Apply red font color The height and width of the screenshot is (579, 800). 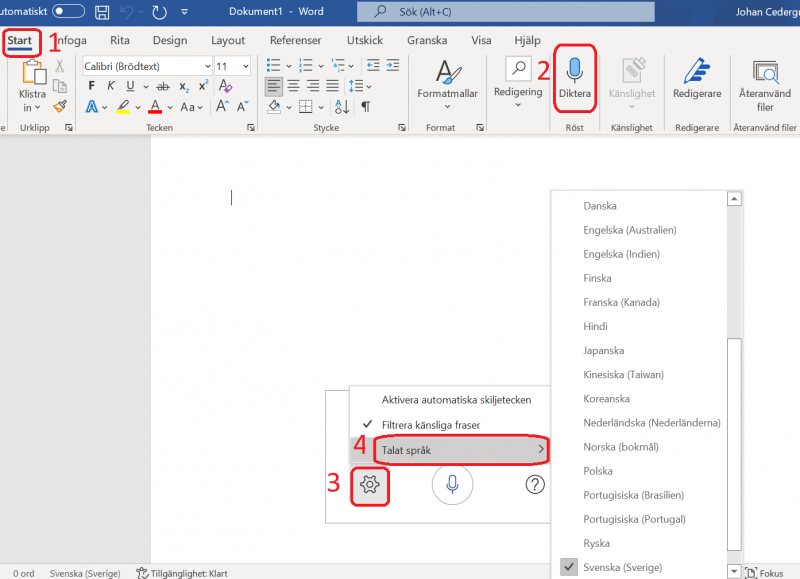click(155, 107)
